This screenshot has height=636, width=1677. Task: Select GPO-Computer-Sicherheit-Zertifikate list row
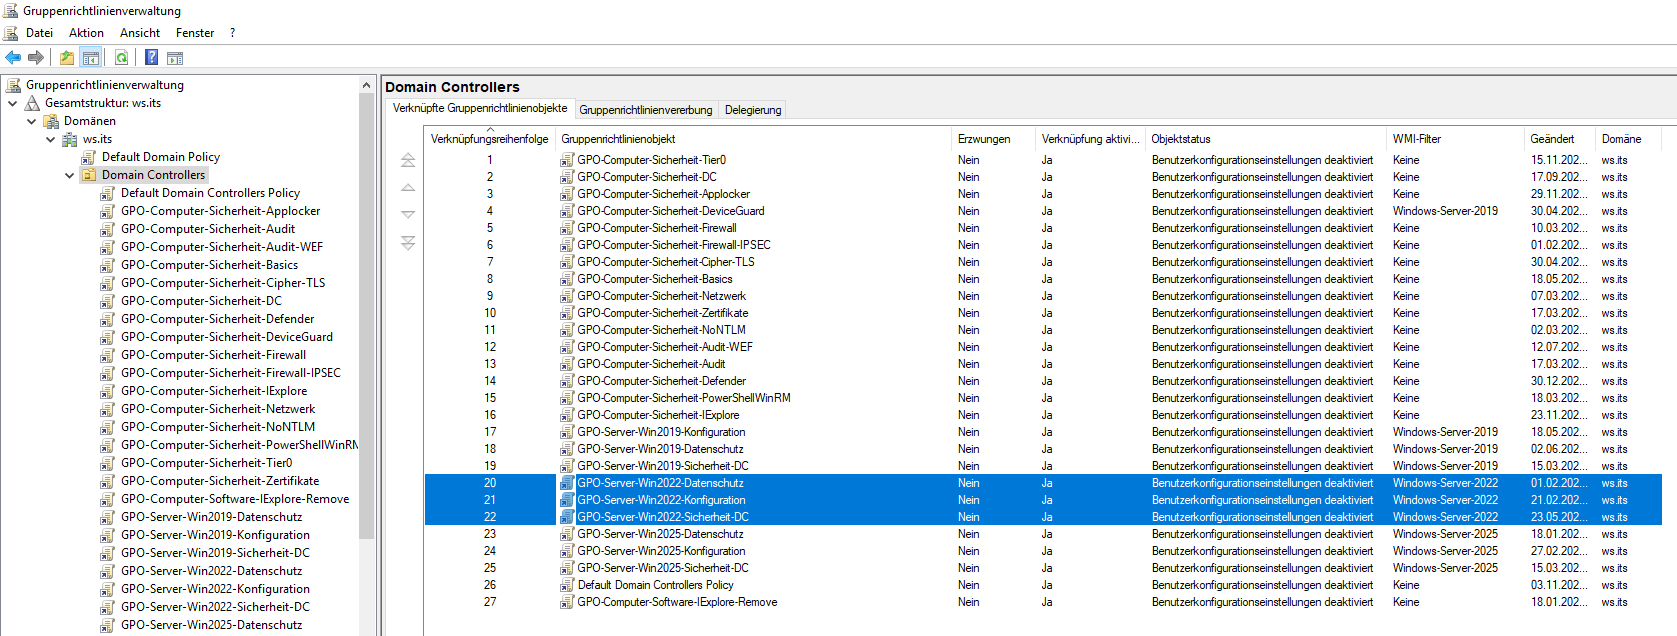[1043, 313]
